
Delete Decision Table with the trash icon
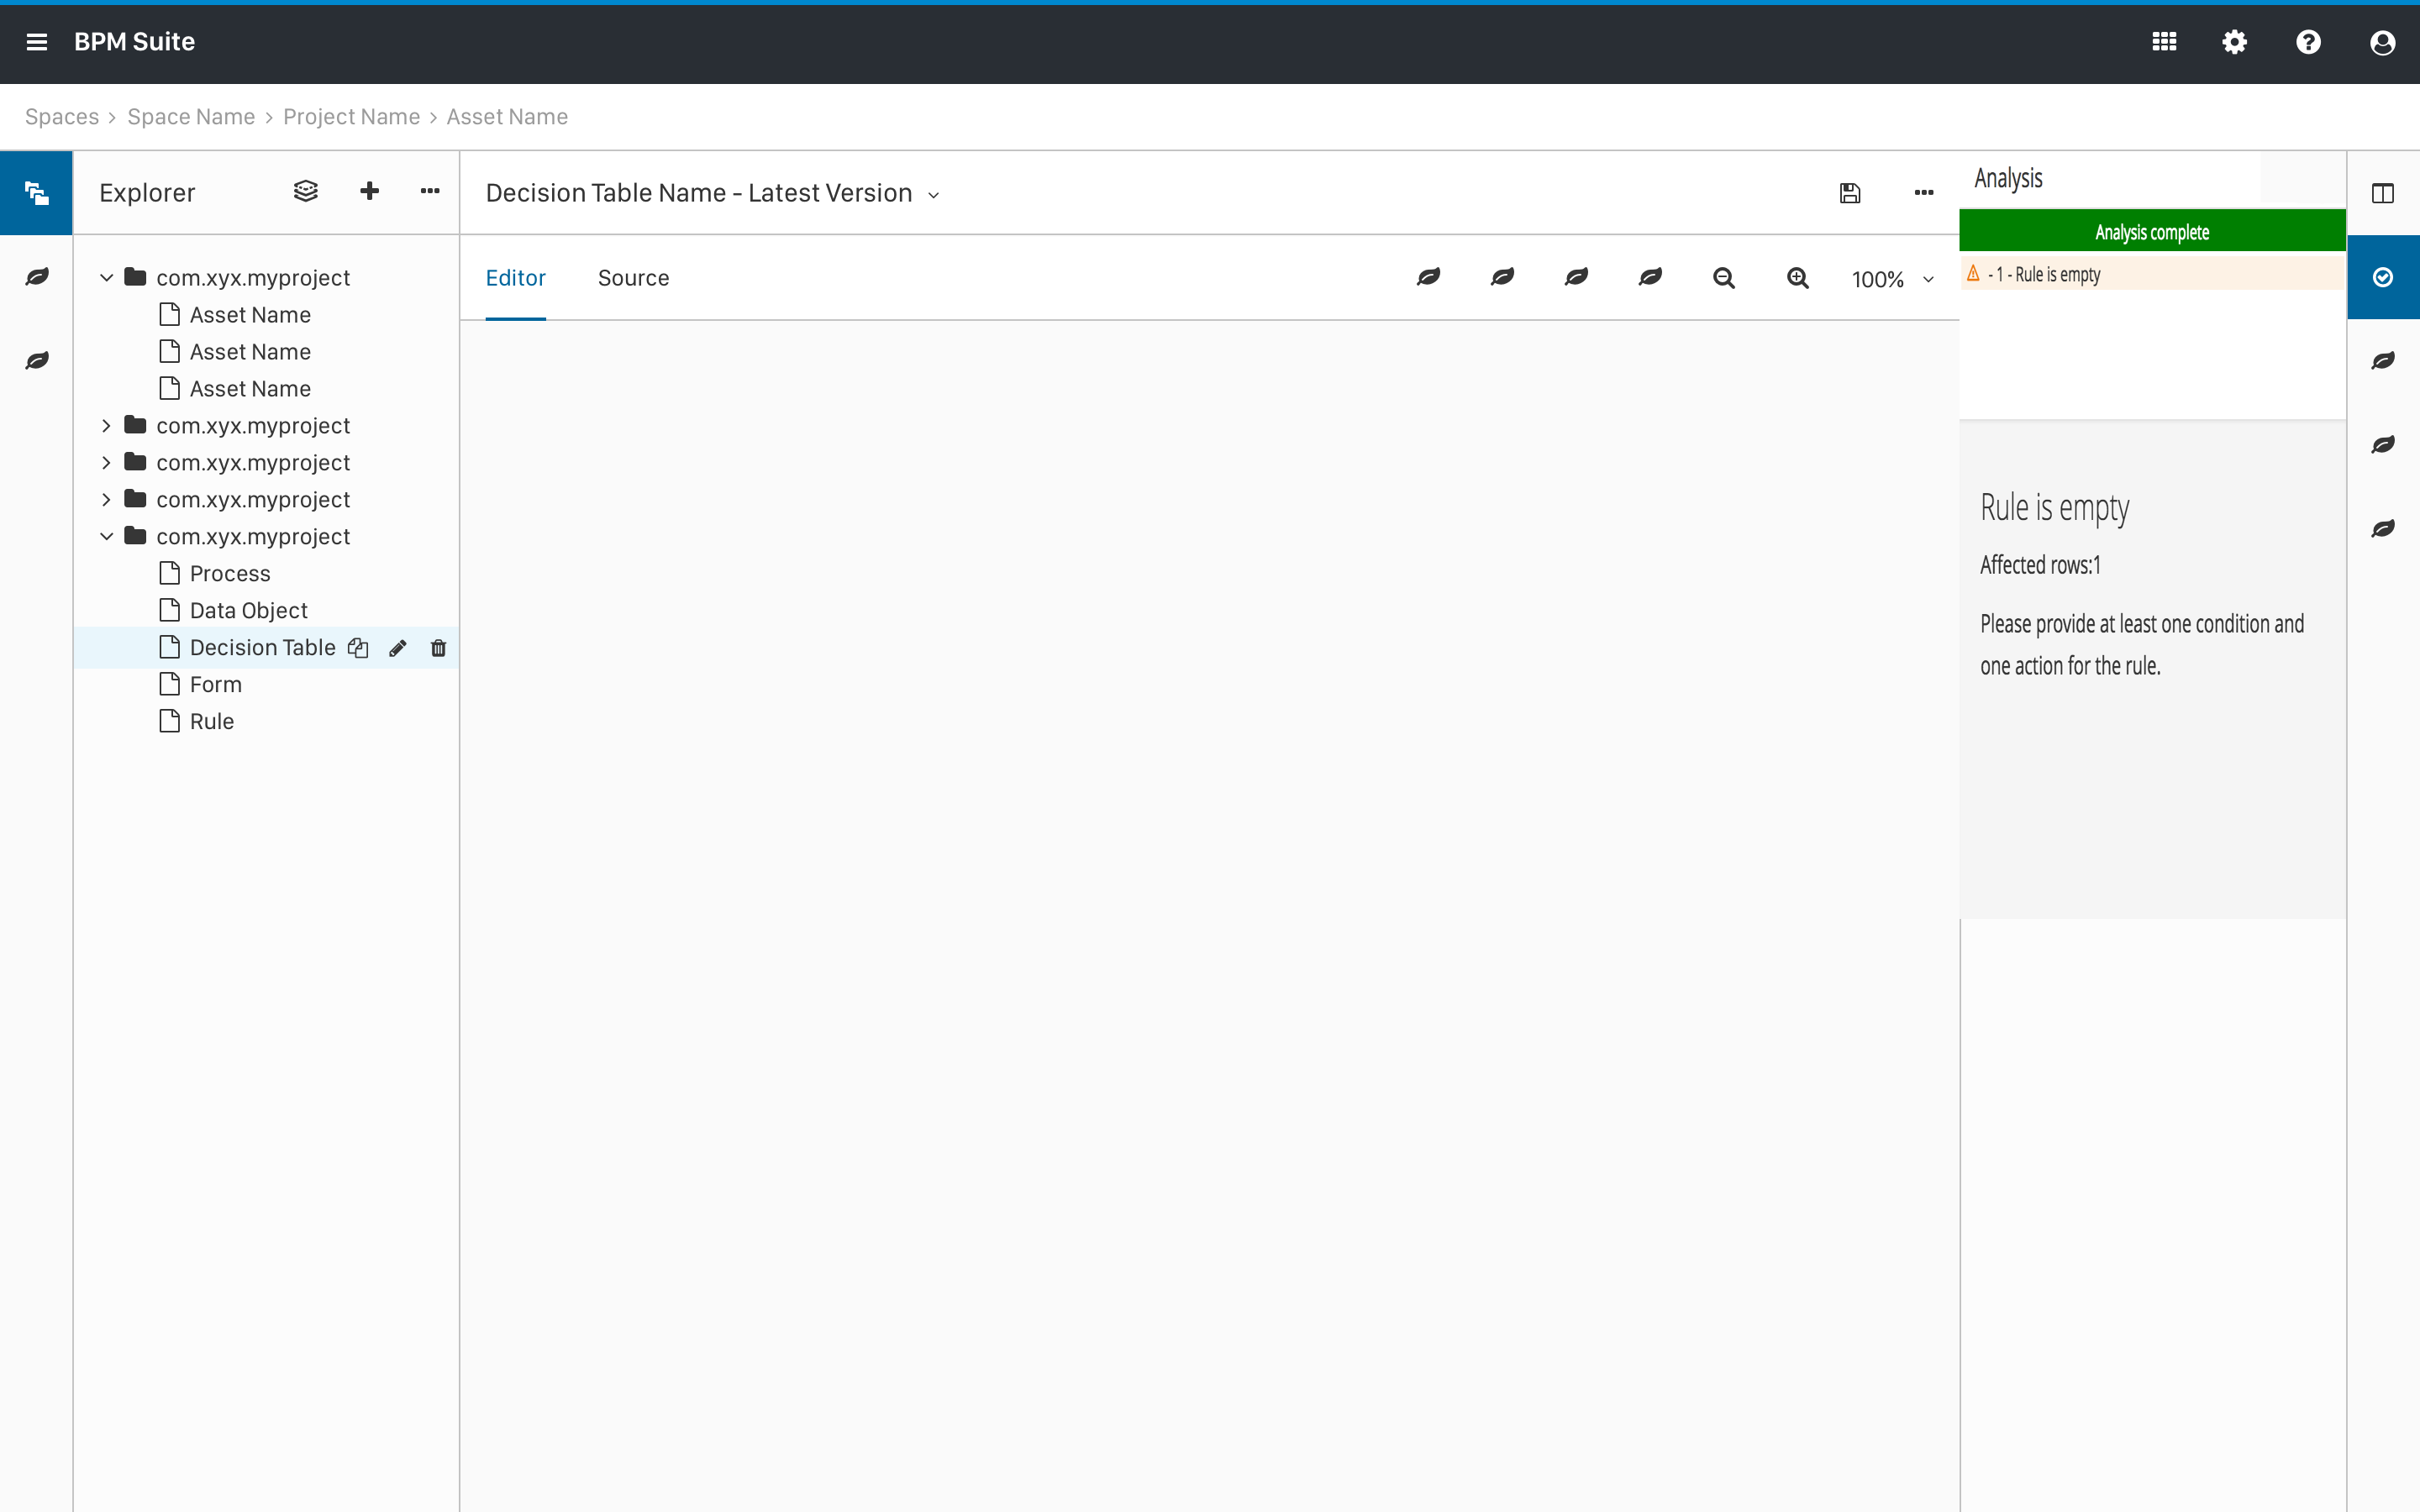[438, 648]
